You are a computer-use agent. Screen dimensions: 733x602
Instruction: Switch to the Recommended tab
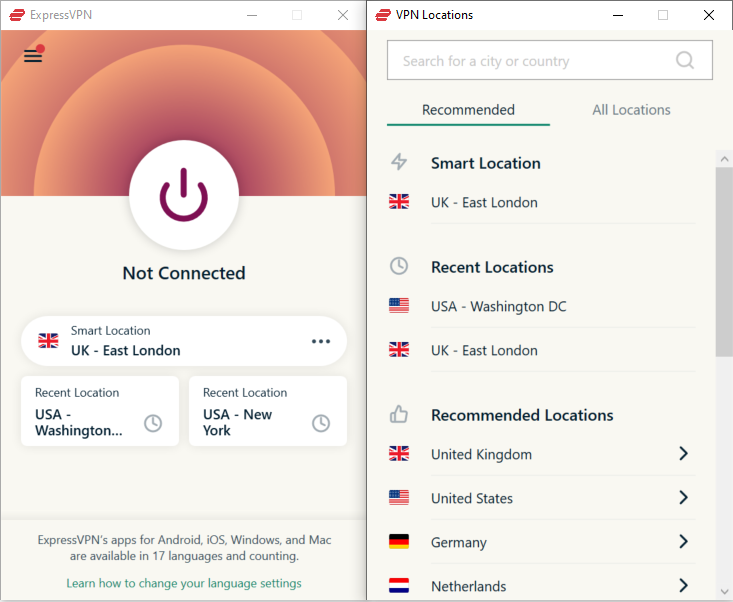click(468, 110)
